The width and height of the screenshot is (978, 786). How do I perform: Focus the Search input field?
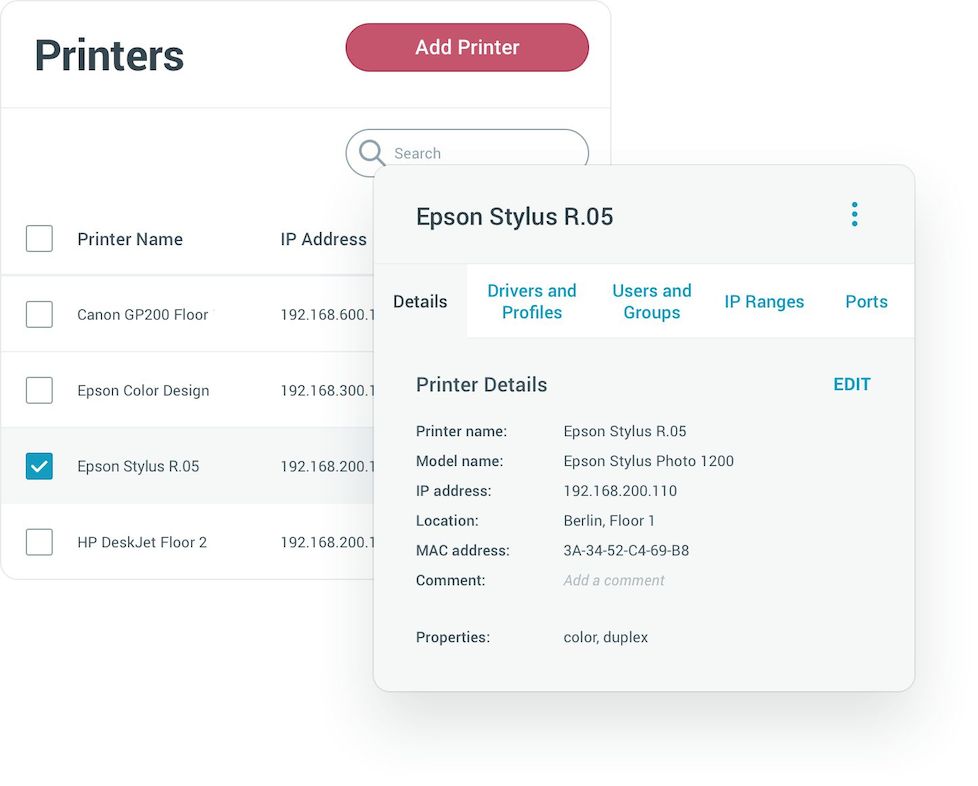coord(467,153)
